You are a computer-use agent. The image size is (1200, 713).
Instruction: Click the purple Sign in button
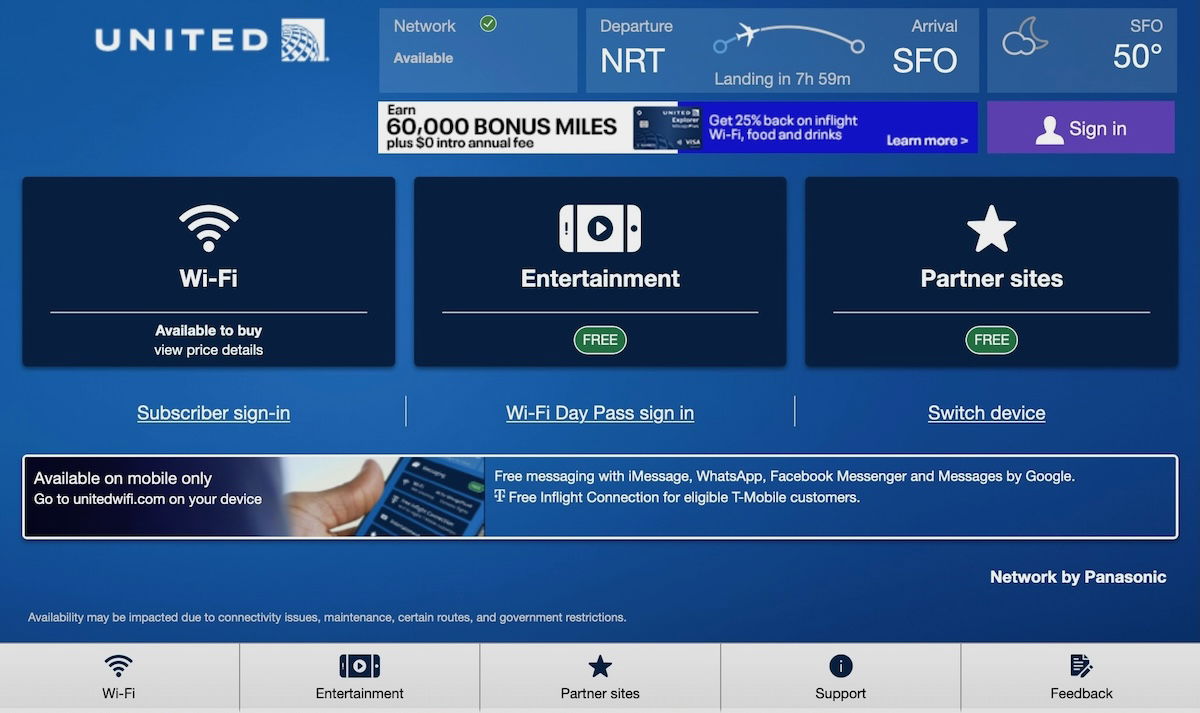(1081, 128)
